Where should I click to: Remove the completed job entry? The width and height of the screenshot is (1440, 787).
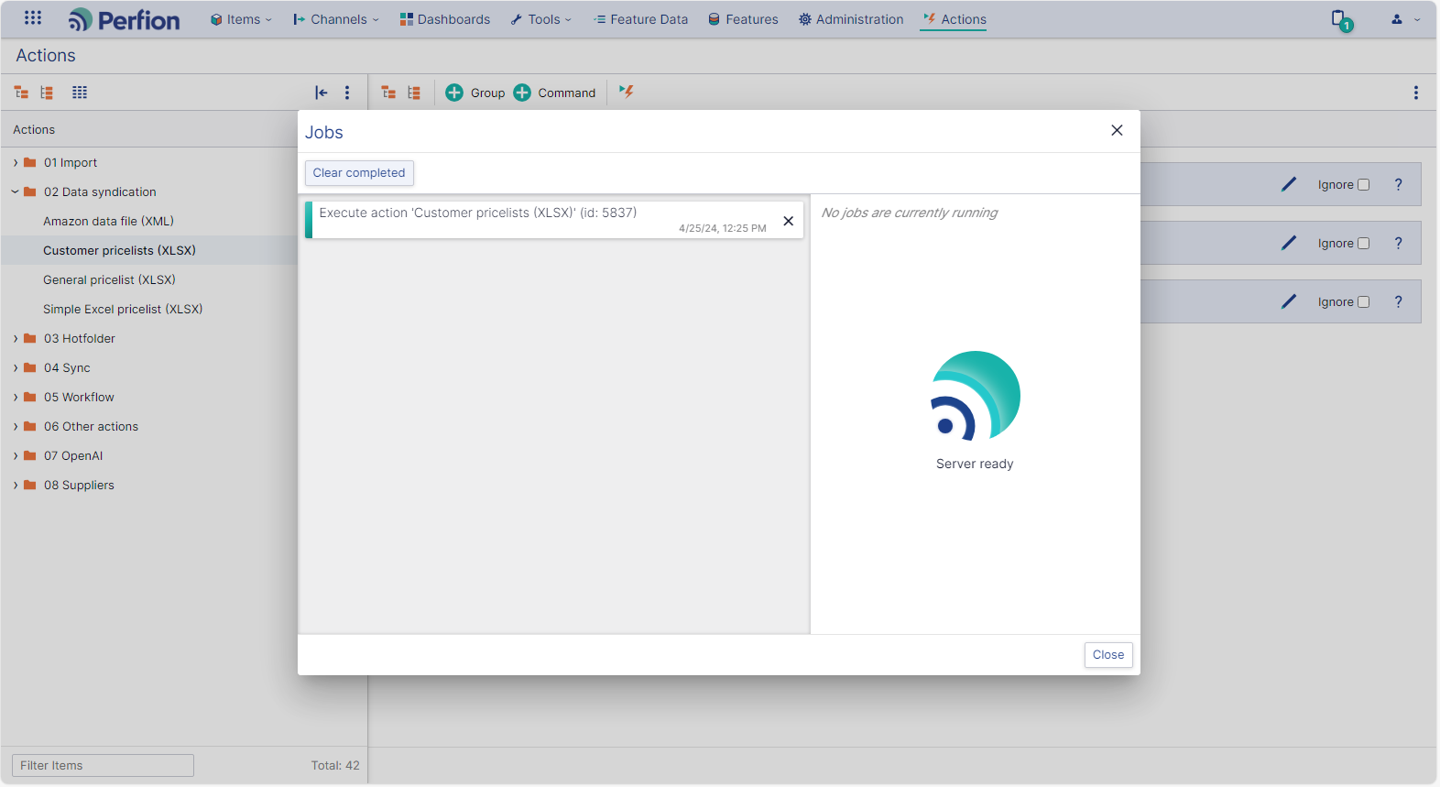click(x=788, y=221)
